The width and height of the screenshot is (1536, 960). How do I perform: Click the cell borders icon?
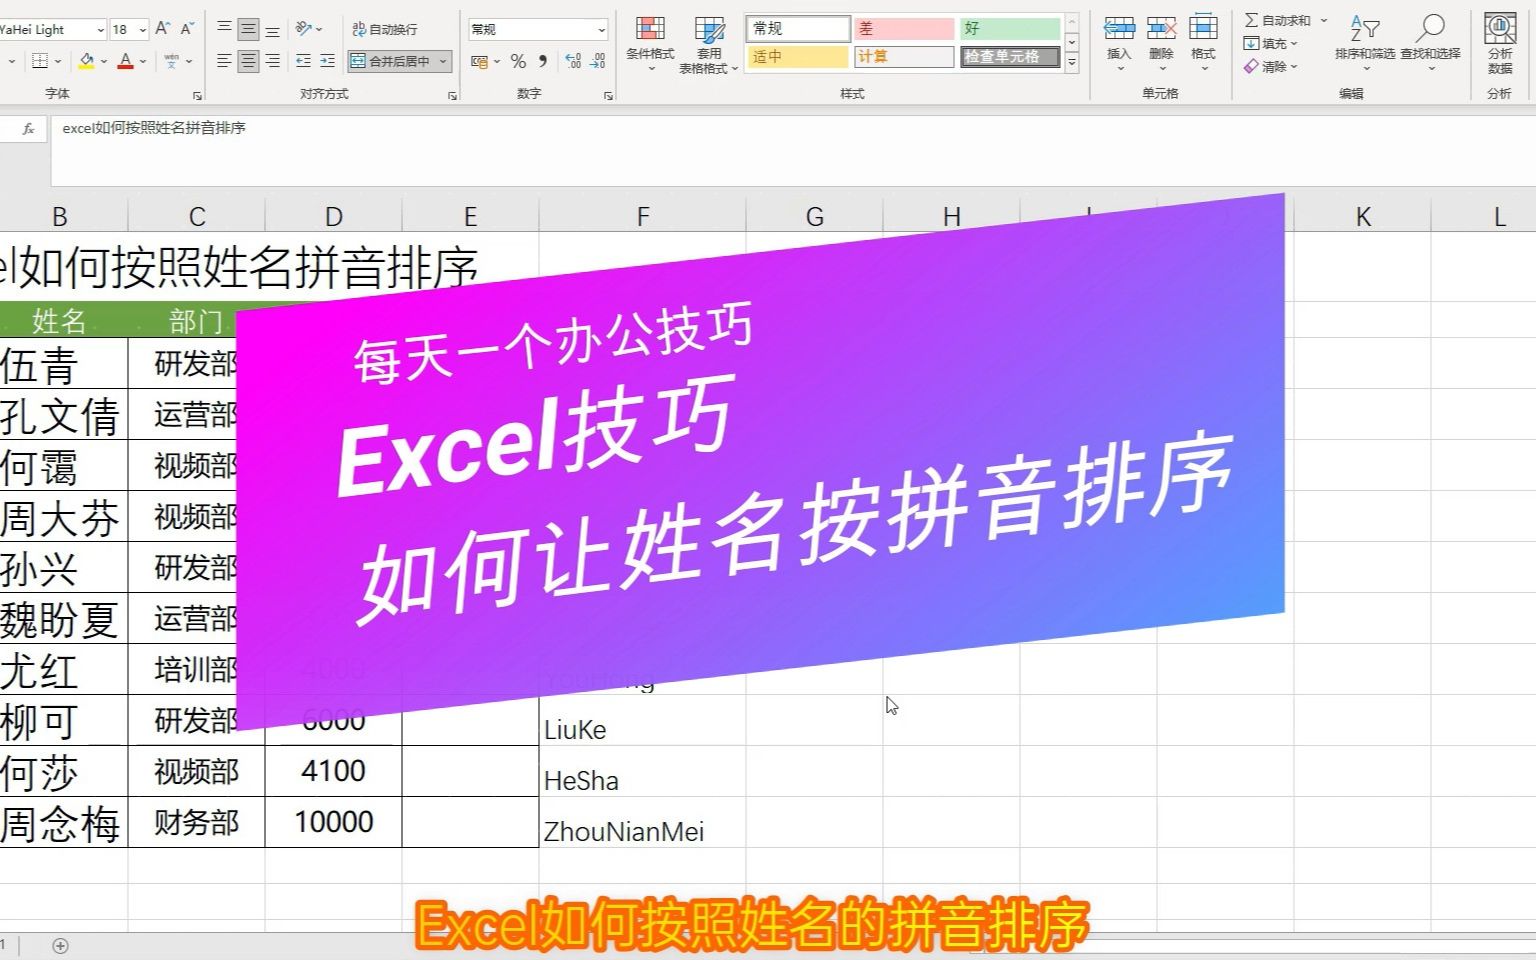click(x=40, y=61)
